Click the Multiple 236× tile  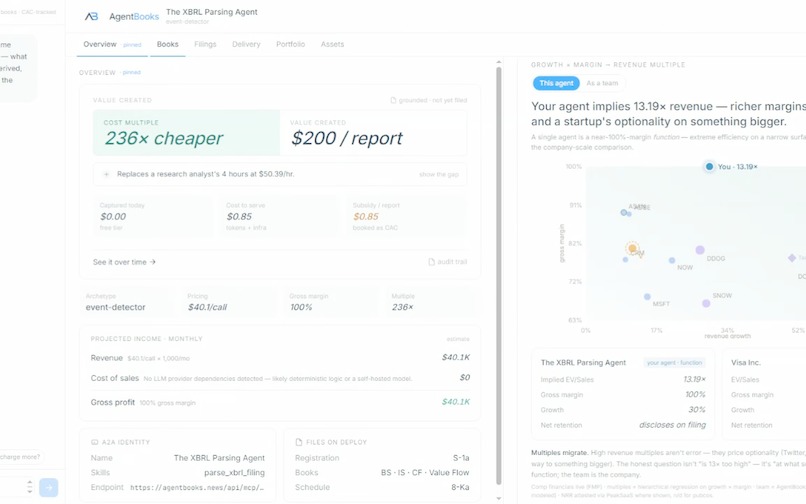(x=433, y=302)
